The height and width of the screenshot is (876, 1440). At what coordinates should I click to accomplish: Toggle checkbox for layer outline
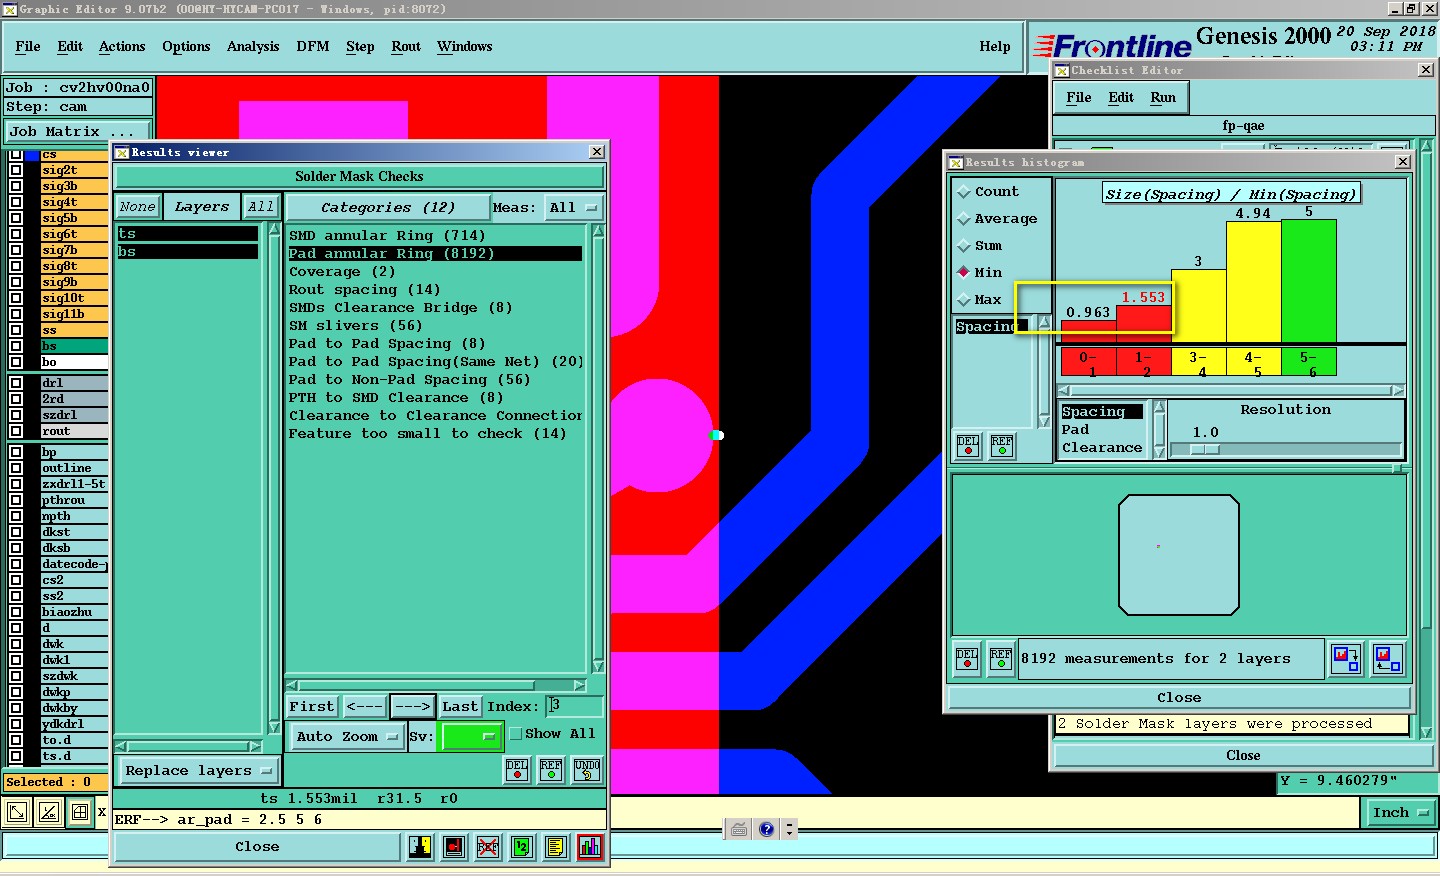(15, 468)
